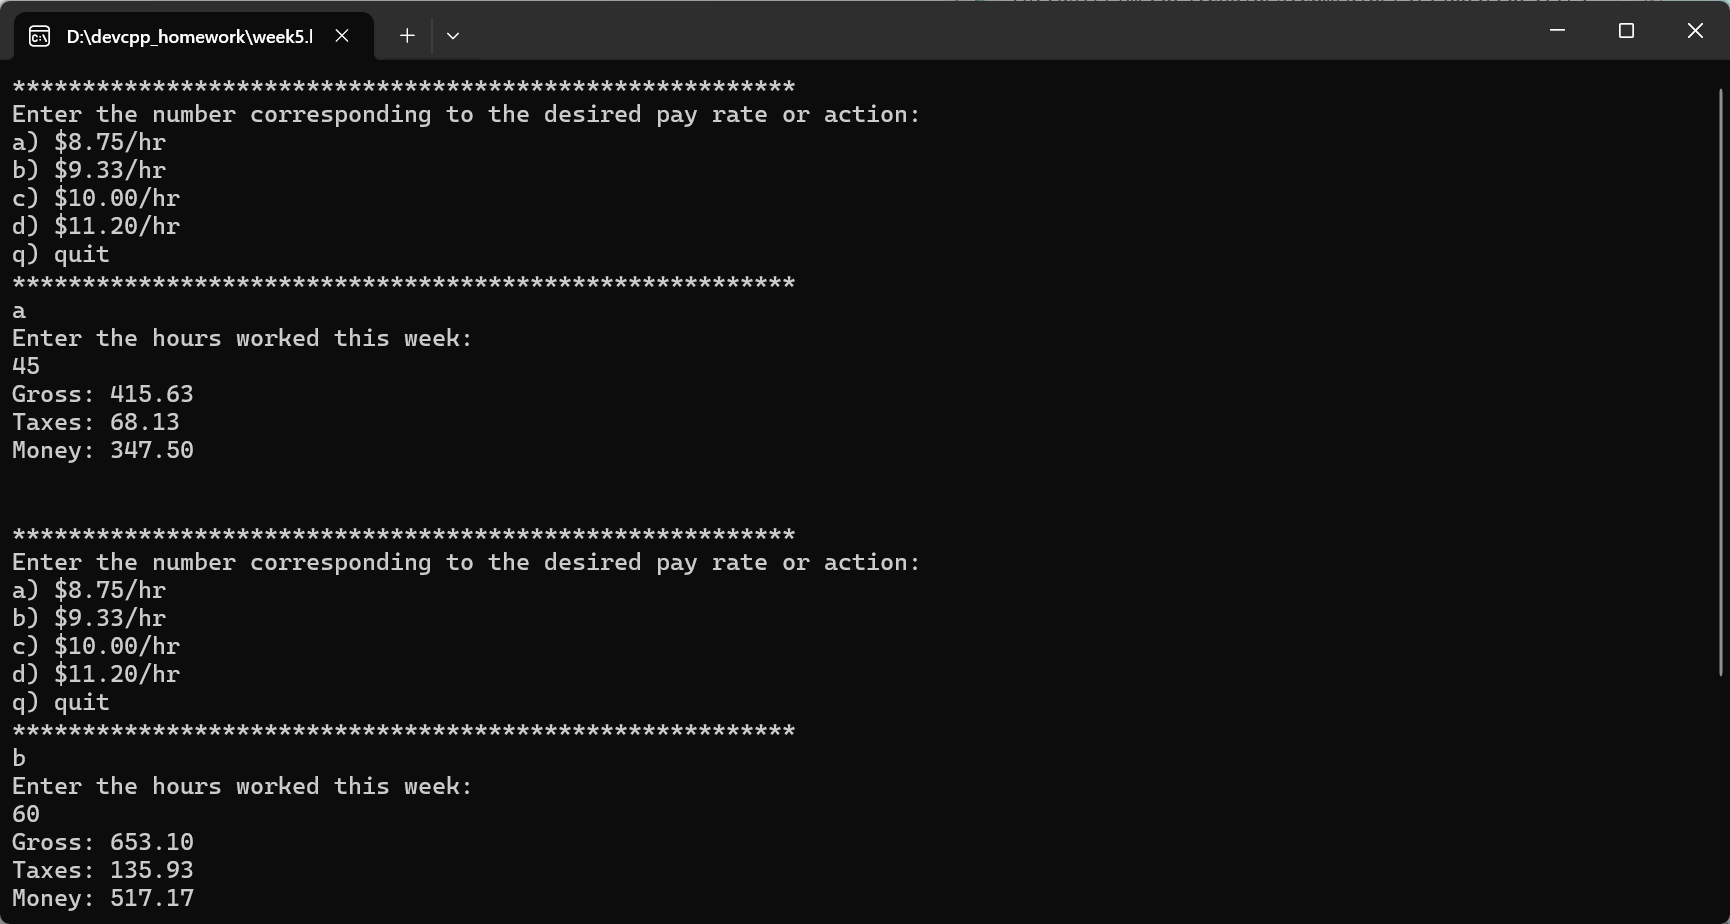Close the D:\devcpp_homework\week5 tab

point(342,36)
